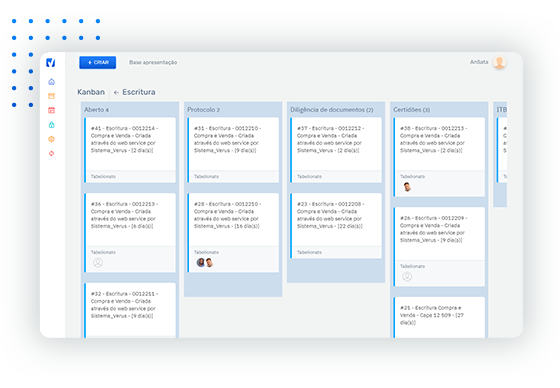Click second assignee avatar on card #28
Screen dimensions: 560x388
(209, 263)
